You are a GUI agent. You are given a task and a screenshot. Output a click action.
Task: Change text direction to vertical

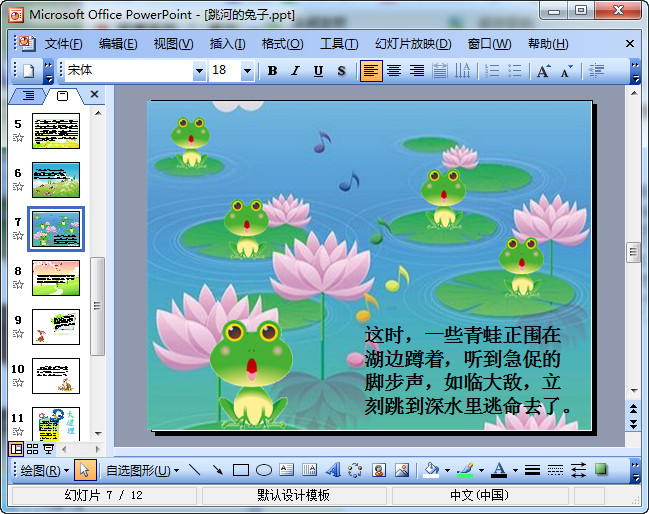tap(462, 71)
